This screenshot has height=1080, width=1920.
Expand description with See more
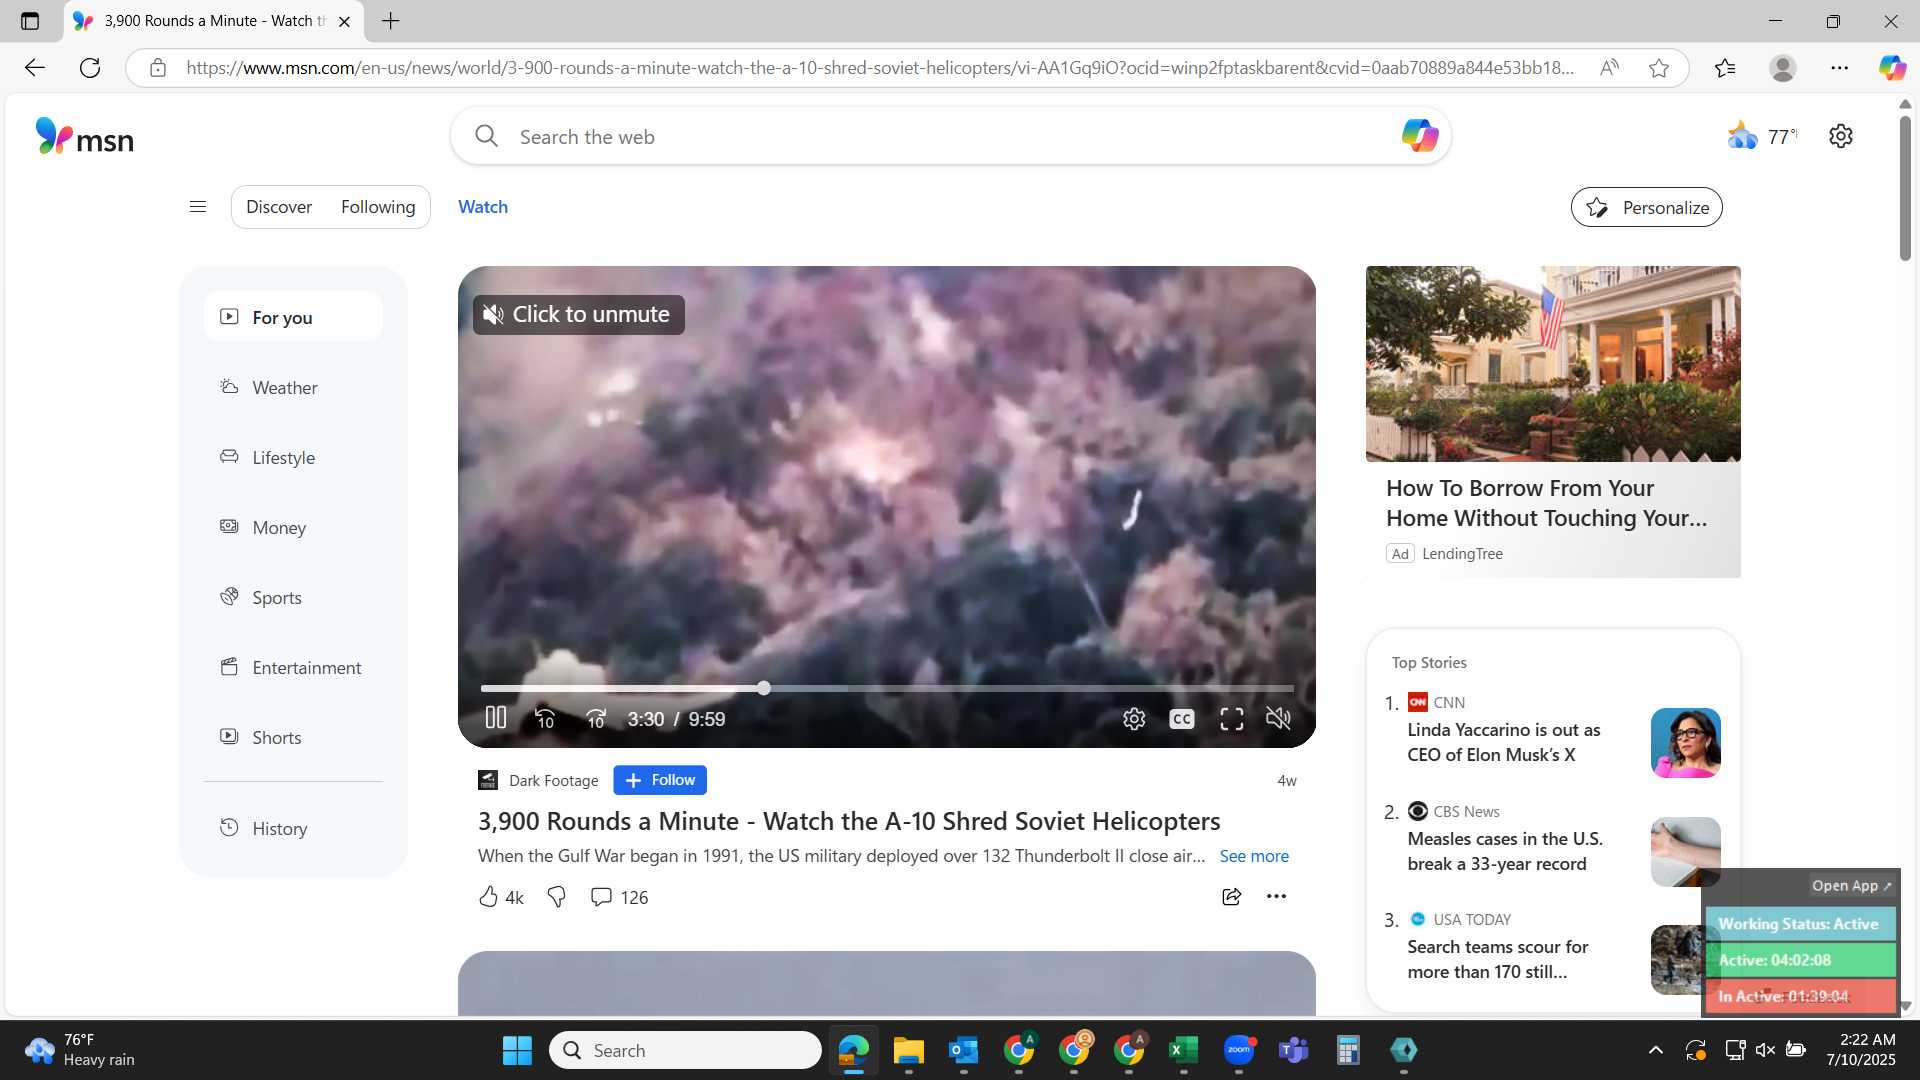(x=1254, y=856)
